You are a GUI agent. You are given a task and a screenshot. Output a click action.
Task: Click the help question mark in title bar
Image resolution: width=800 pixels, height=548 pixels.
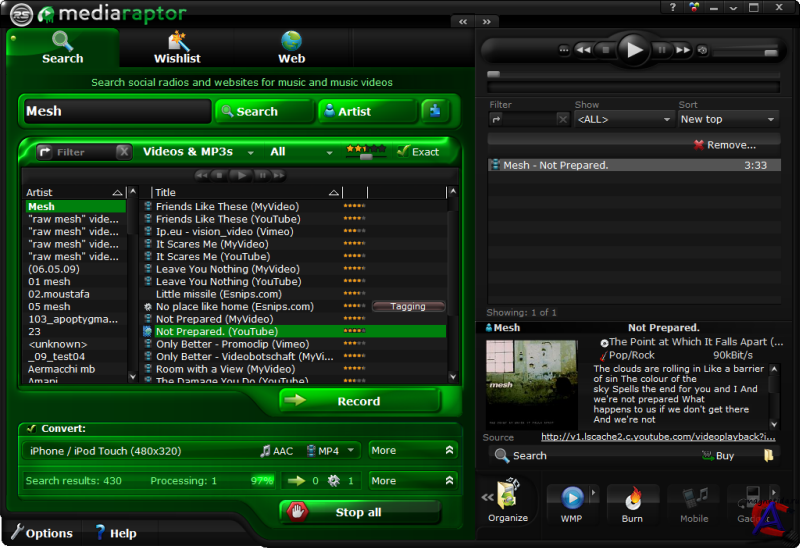pos(673,7)
